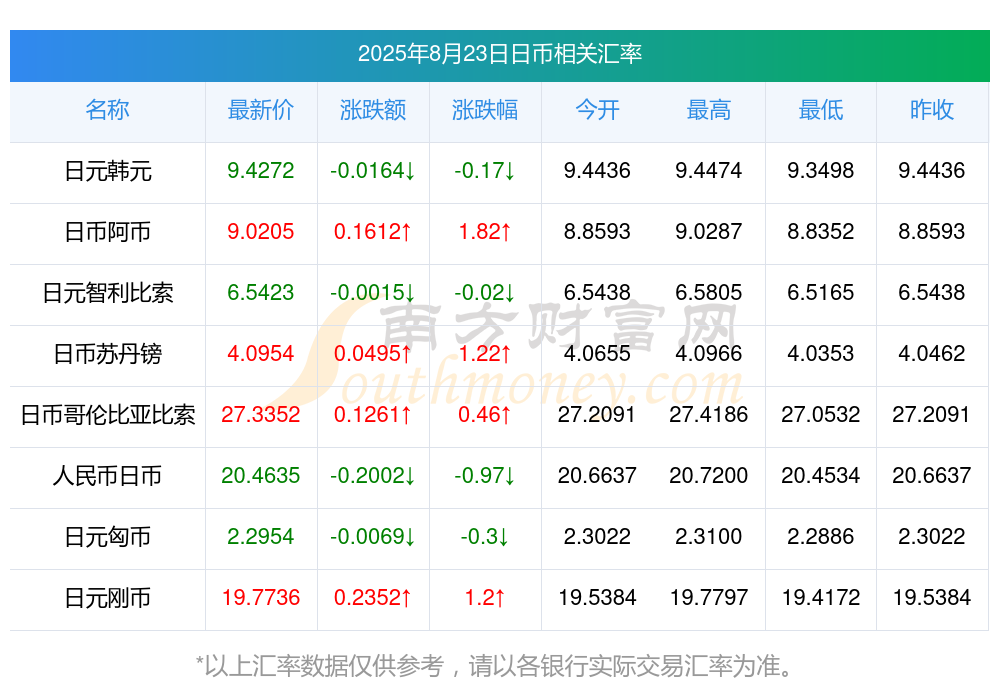Select high value 2.3100
The height and width of the screenshot is (698, 1000).
pos(709,536)
